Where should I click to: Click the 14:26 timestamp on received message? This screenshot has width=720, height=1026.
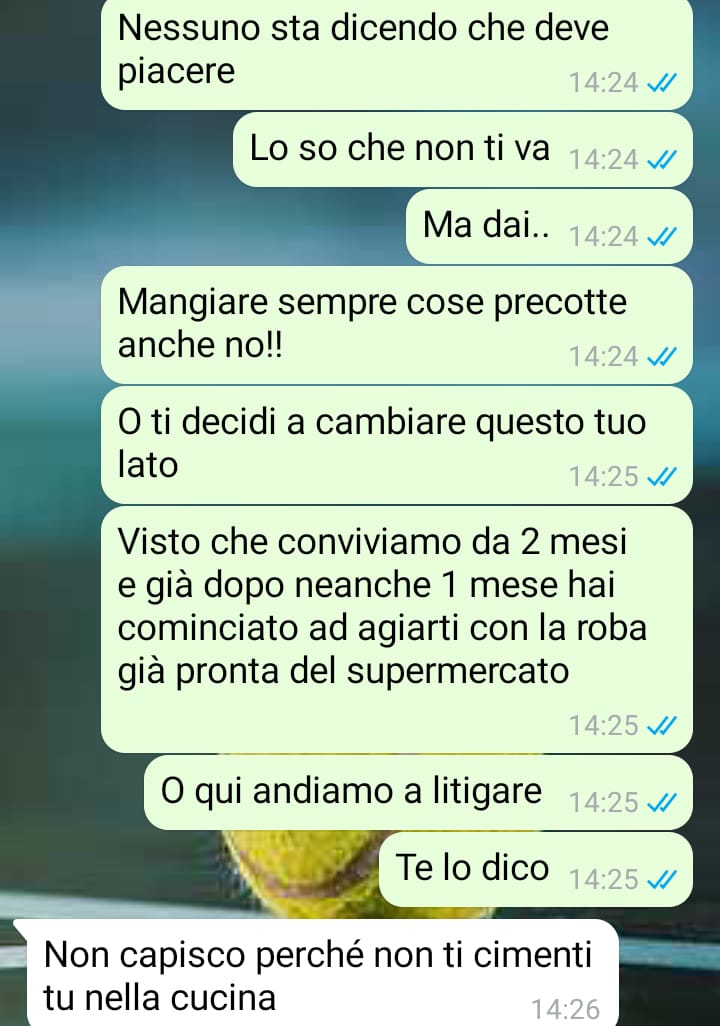[x=566, y=1009]
